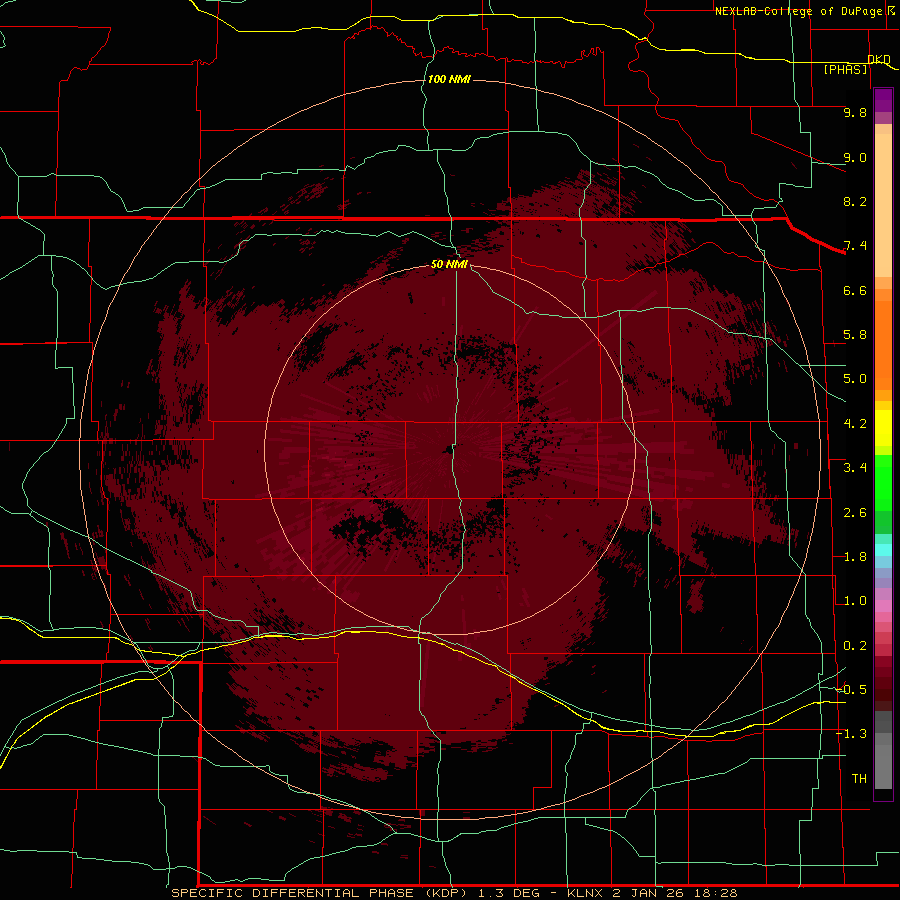The height and width of the screenshot is (900, 900).
Task: Click the -1.3 color scale value
Action: [x=851, y=734]
